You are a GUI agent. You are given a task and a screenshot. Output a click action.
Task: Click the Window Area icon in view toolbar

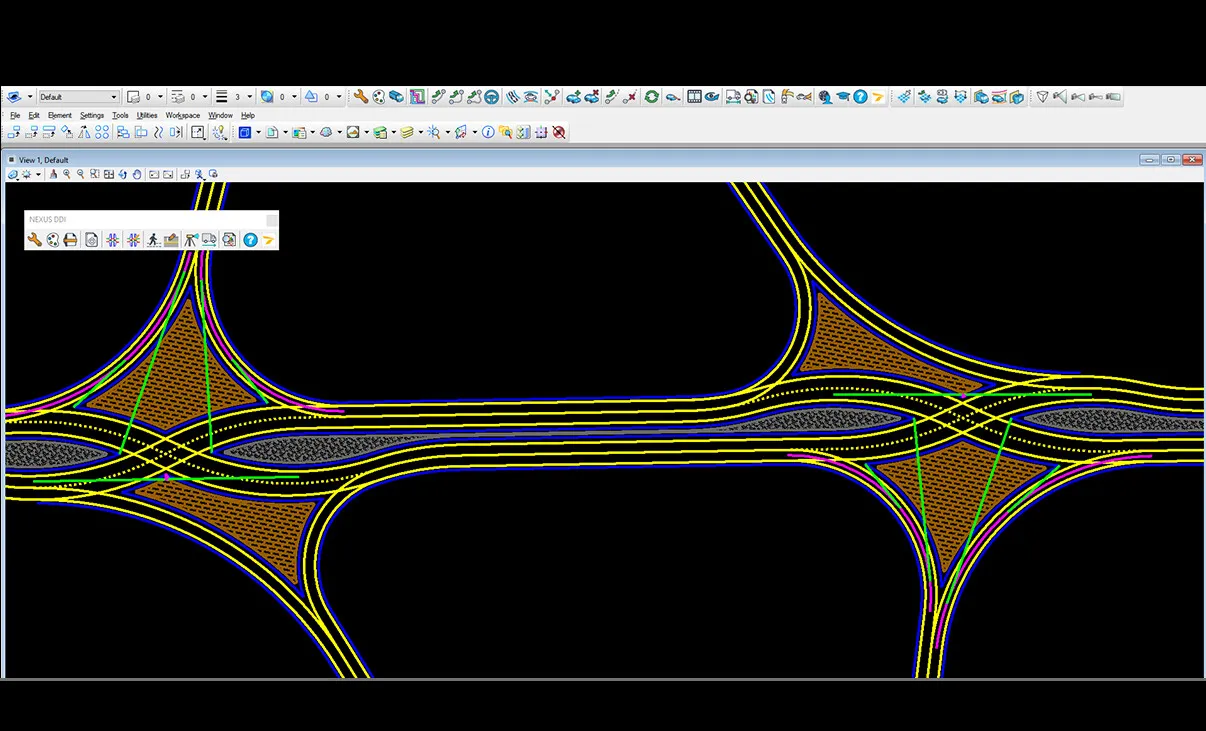pyautogui.click(x=94, y=174)
